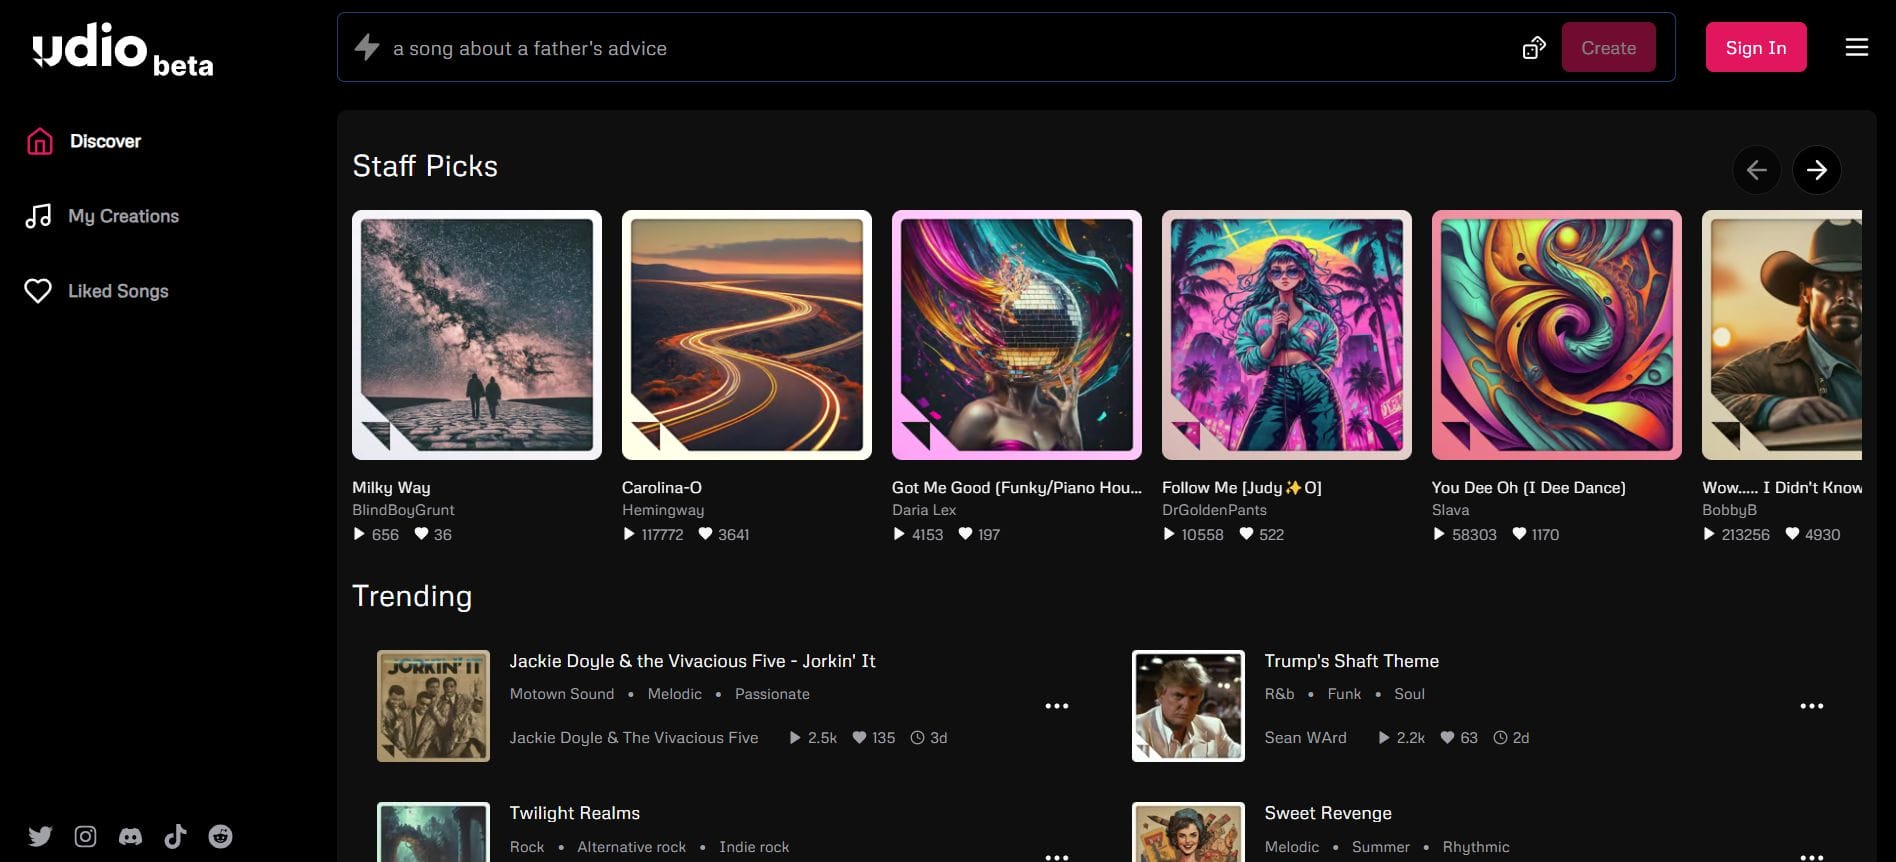Open the Liked Songs heart icon
Viewport: 1896px width, 862px height.
(x=38, y=291)
